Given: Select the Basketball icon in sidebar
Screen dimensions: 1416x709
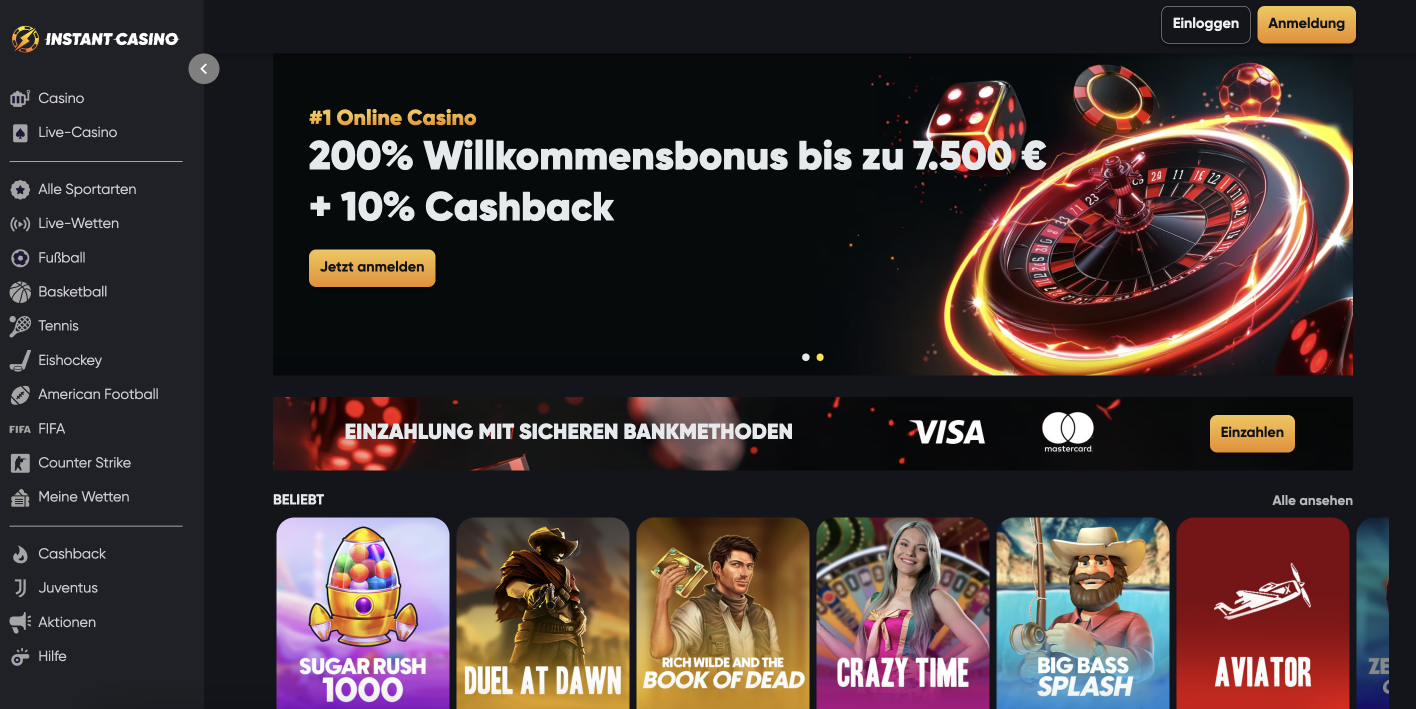Looking at the screenshot, I should click(x=20, y=292).
